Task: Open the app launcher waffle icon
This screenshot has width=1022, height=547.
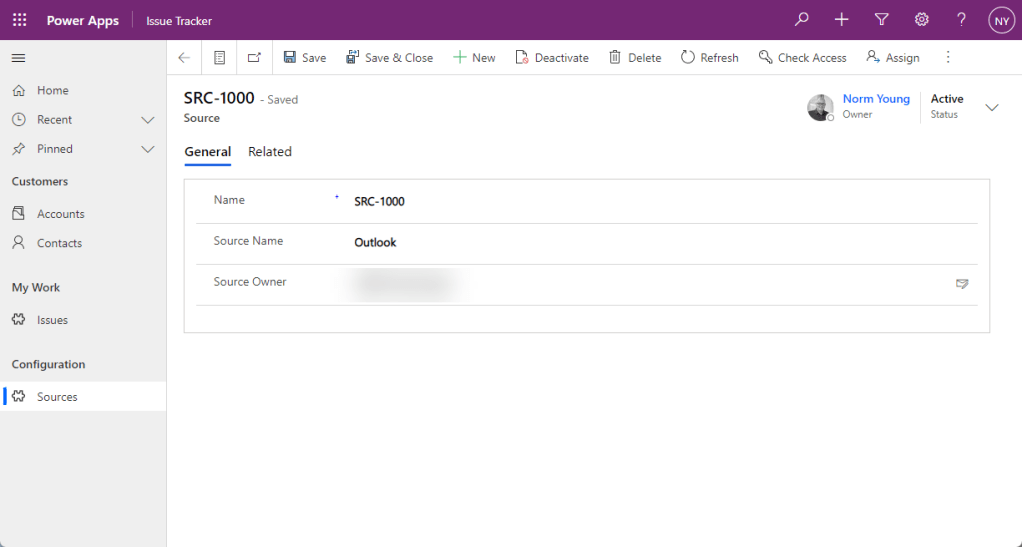Action: point(20,20)
